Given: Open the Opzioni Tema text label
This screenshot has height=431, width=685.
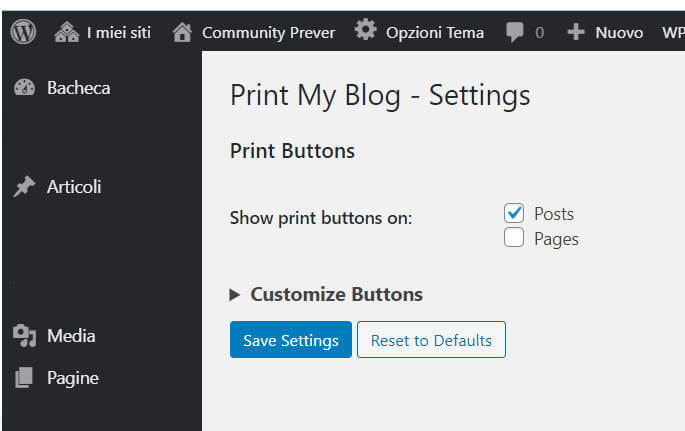Looking at the screenshot, I should coord(434,32).
